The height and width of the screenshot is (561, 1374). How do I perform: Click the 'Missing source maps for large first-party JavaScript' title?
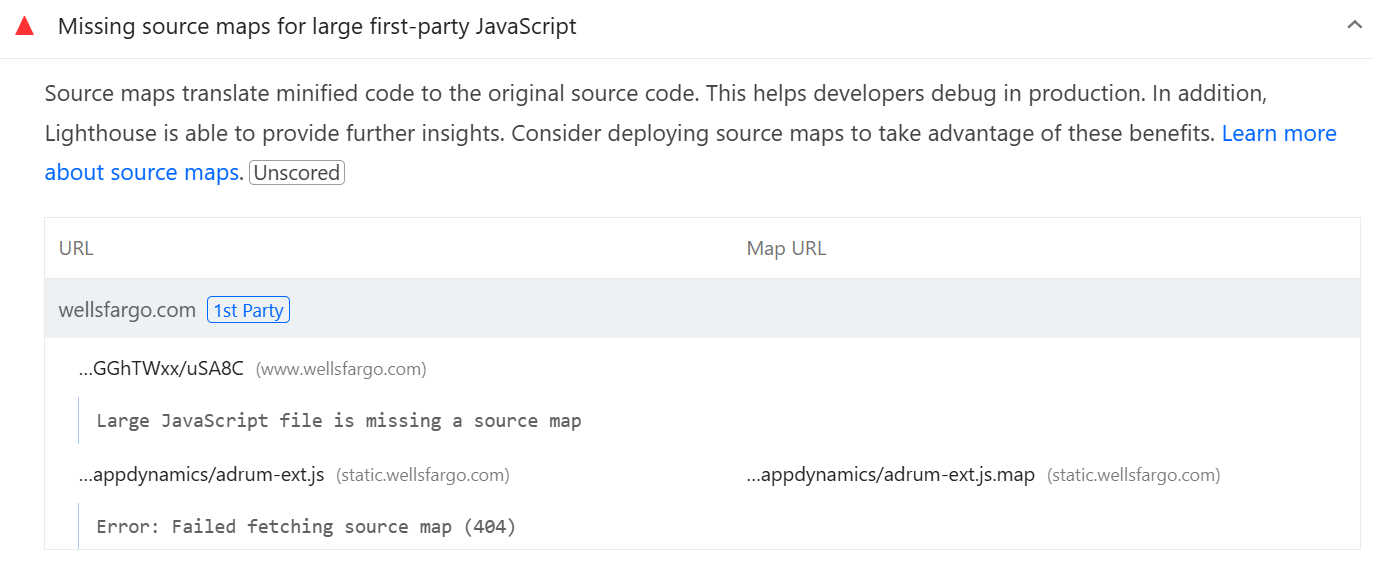click(317, 26)
